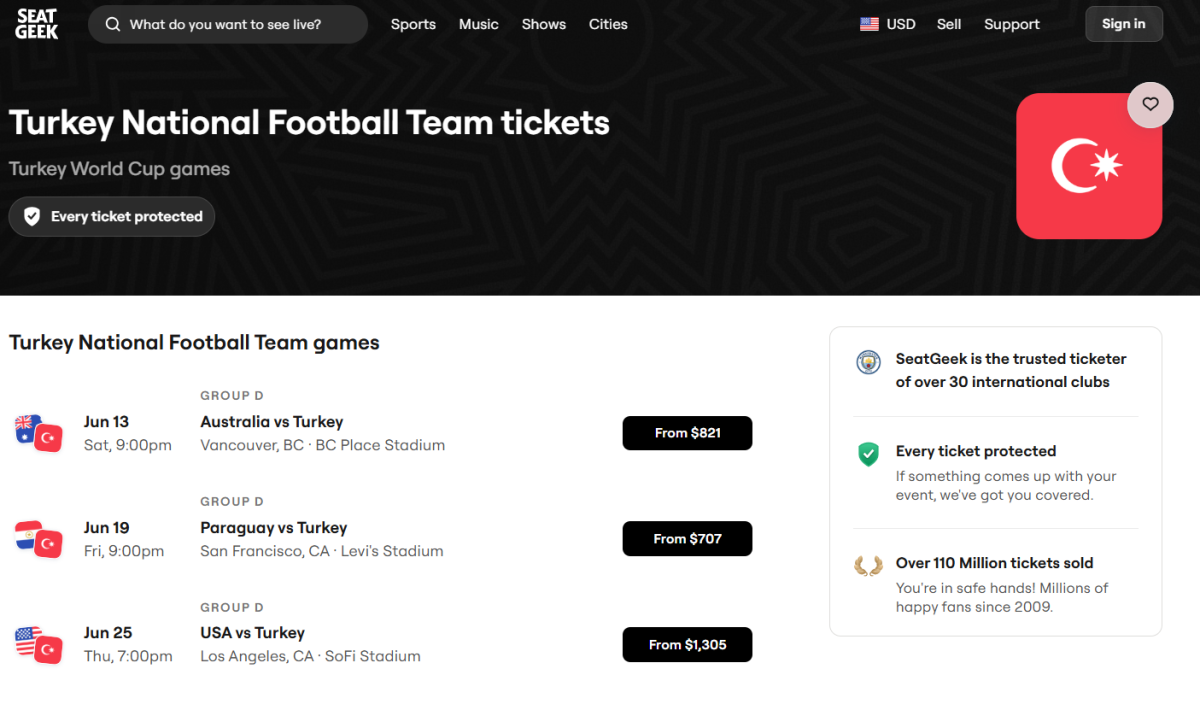Open the Sports menu
Viewport: 1200px width, 704px height.
(413, 24)
